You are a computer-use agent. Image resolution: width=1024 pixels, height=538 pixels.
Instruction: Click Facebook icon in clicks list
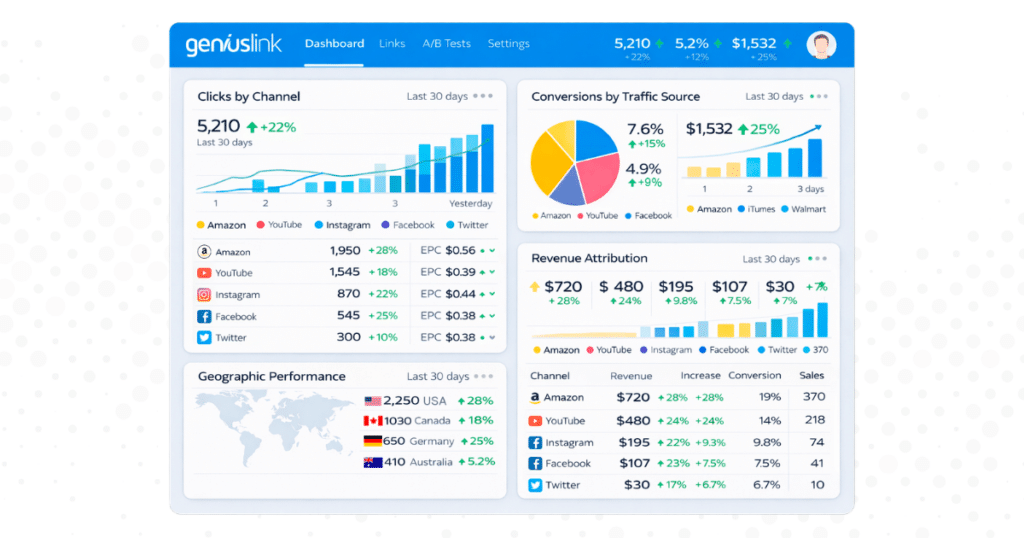204,316
